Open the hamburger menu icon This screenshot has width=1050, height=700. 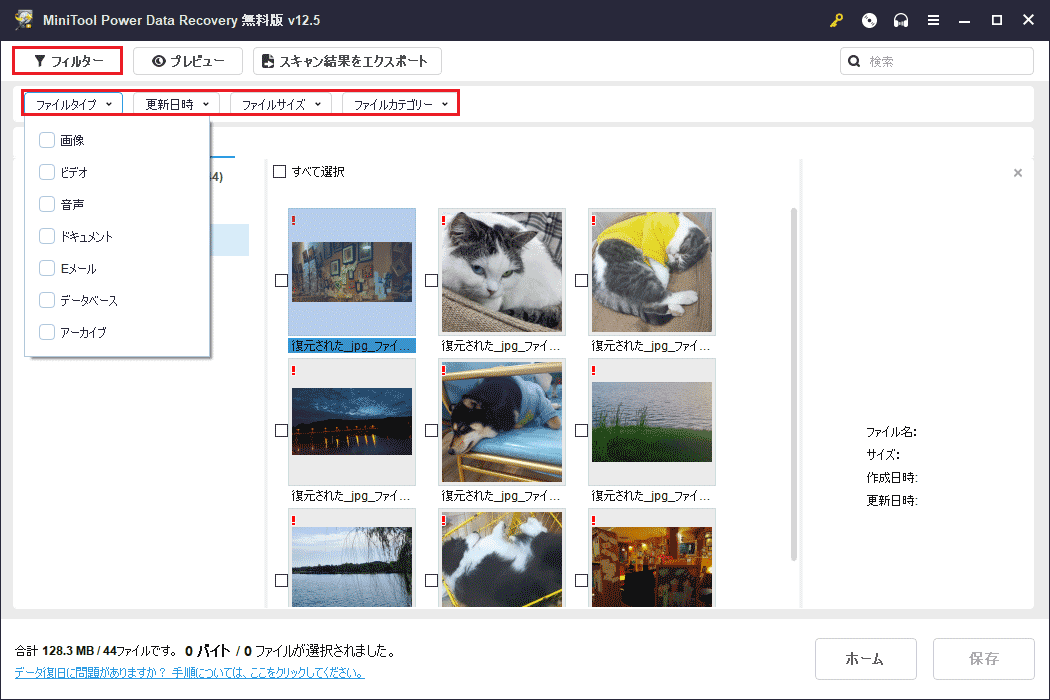933,21
